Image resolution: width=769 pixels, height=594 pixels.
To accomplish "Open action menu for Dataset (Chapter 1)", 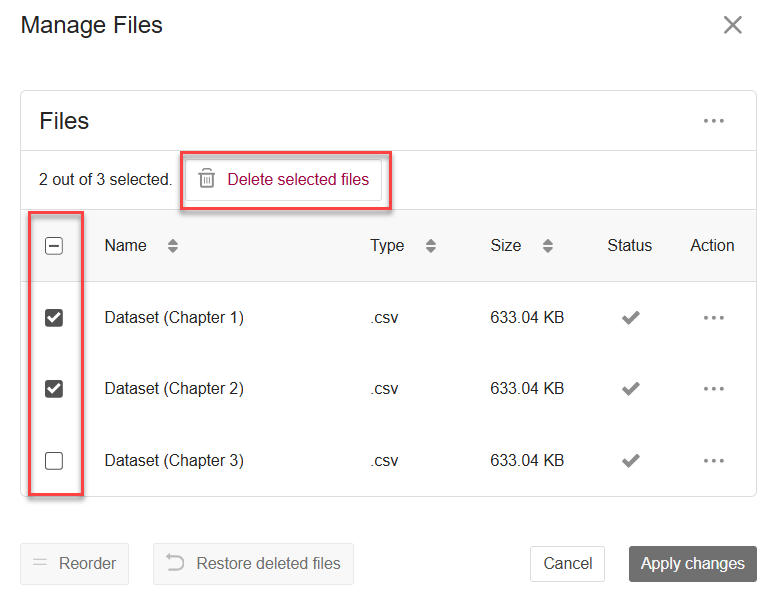I will [x=713, y=317].
